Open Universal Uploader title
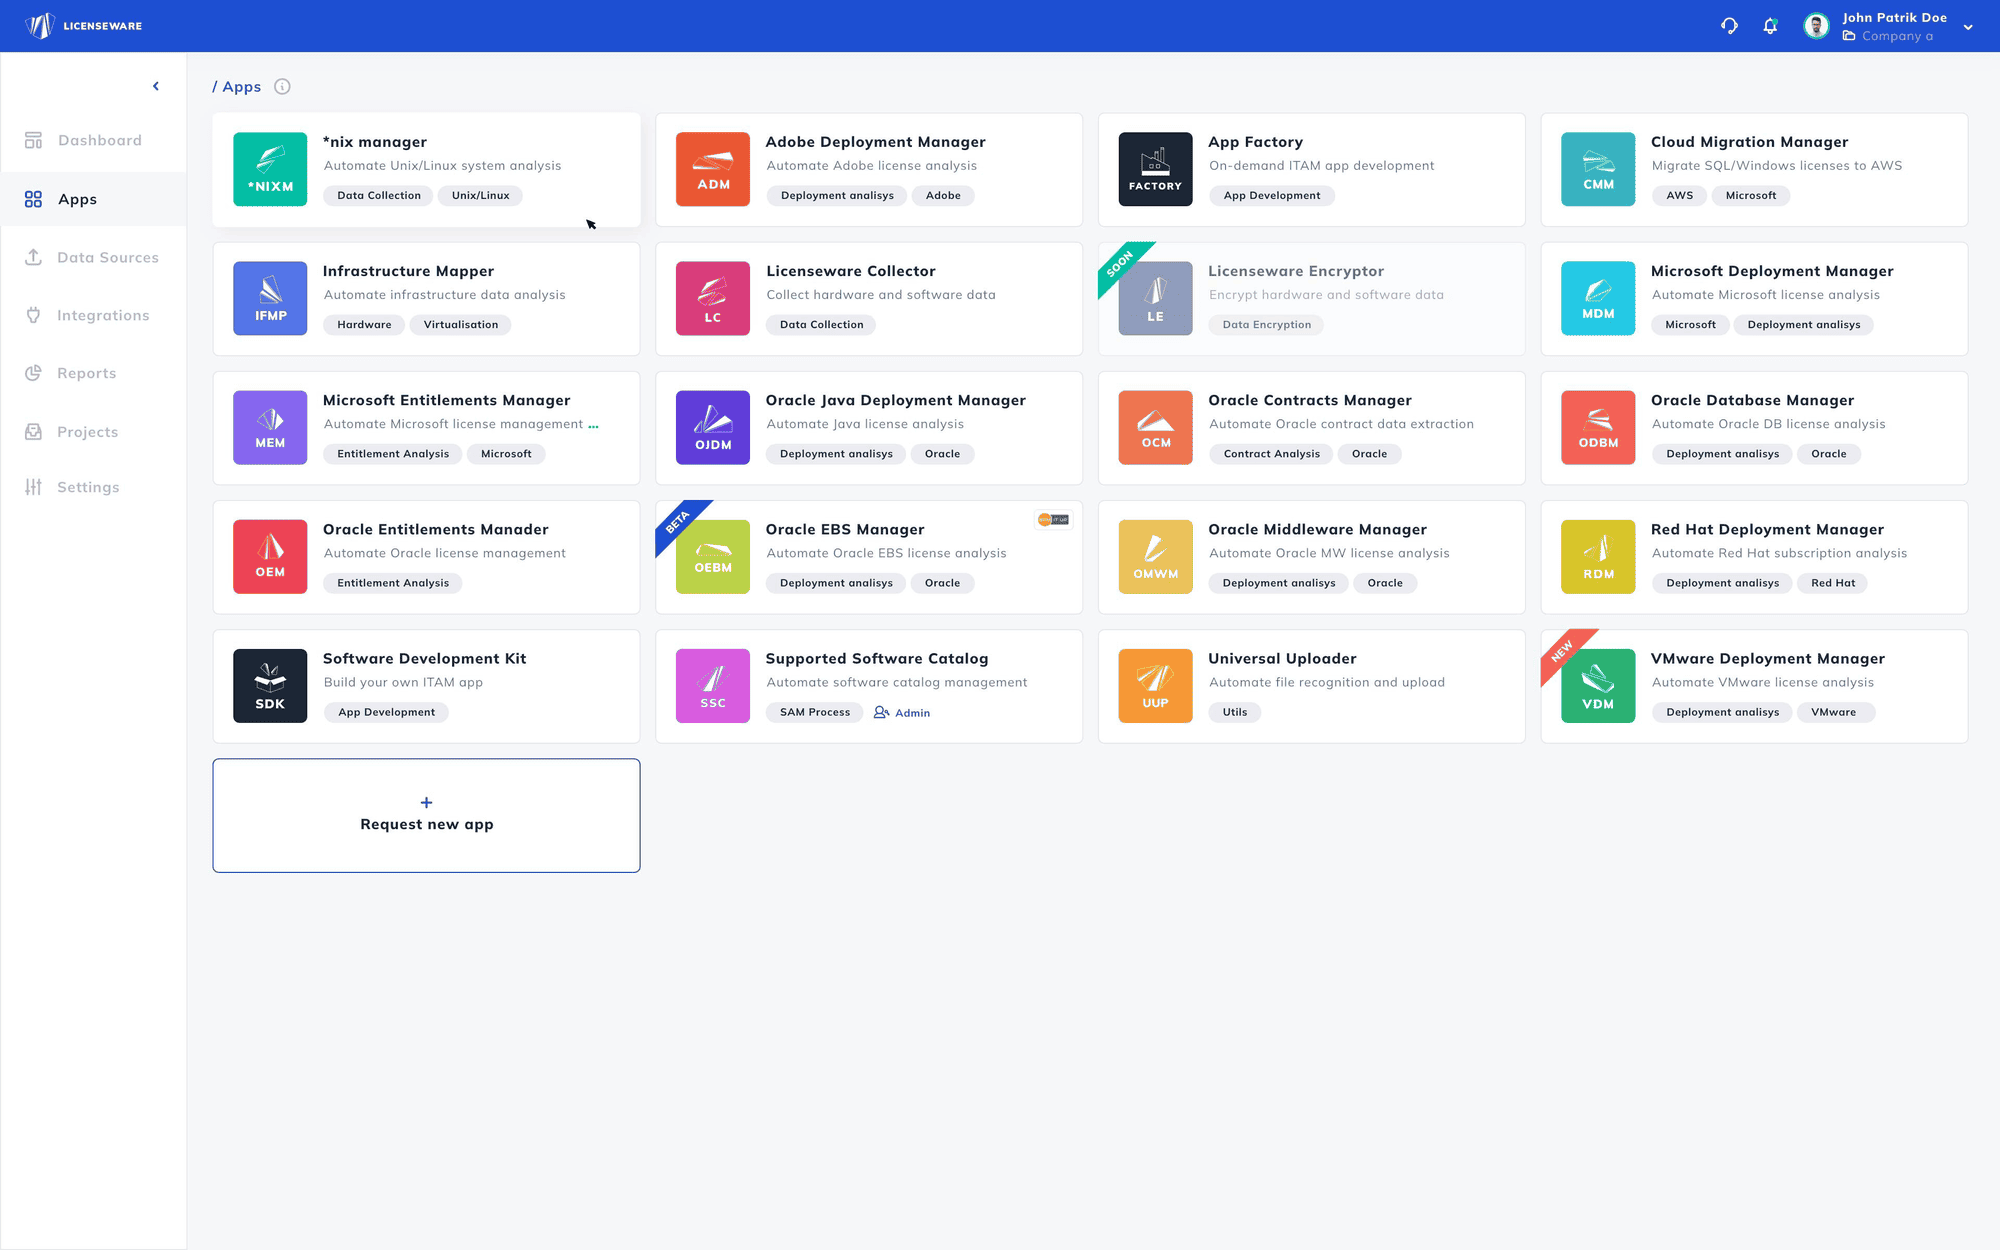The image size is (2000, 1250). tap(1282, 658)
